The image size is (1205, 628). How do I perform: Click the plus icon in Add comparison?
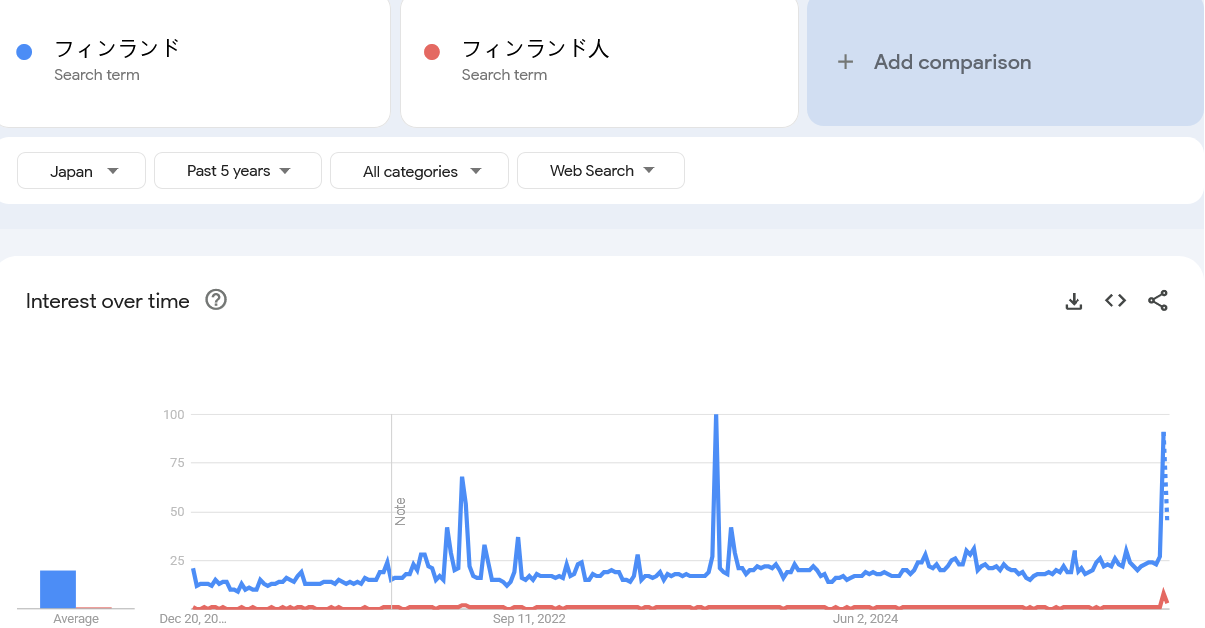point(845,62)
